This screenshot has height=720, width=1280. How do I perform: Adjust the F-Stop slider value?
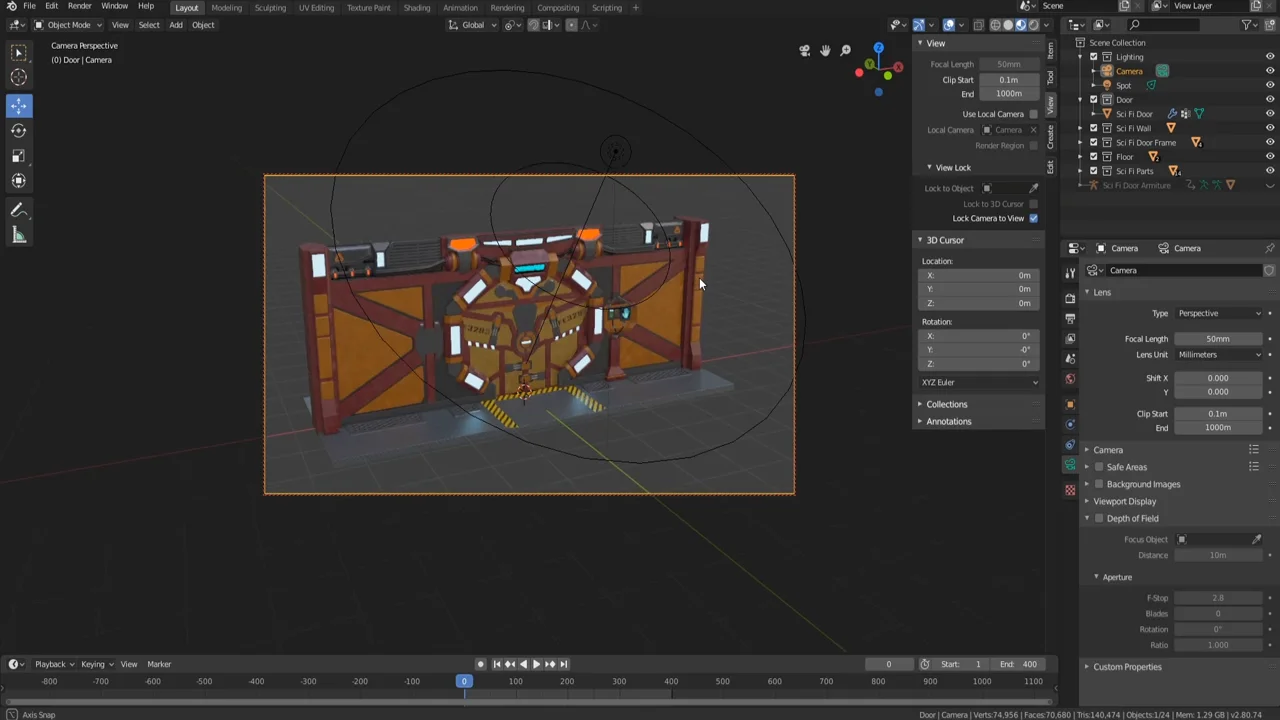(1218, 597)
